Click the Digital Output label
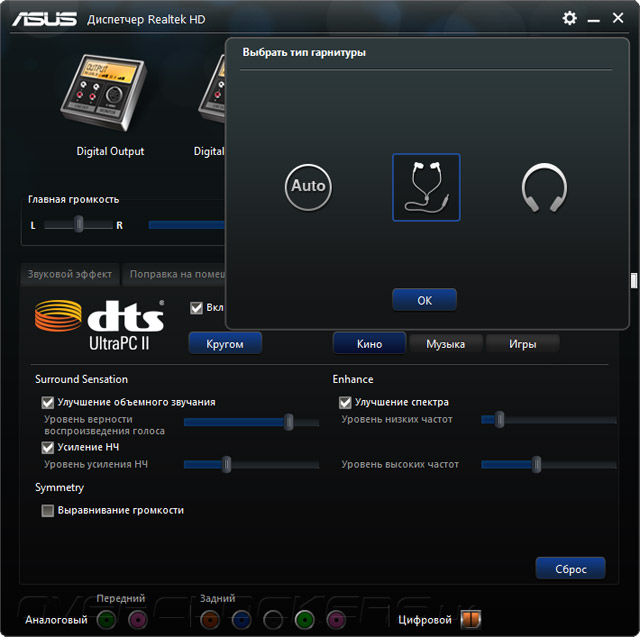This screenshot has width=640, height=637. click(110, 151)
